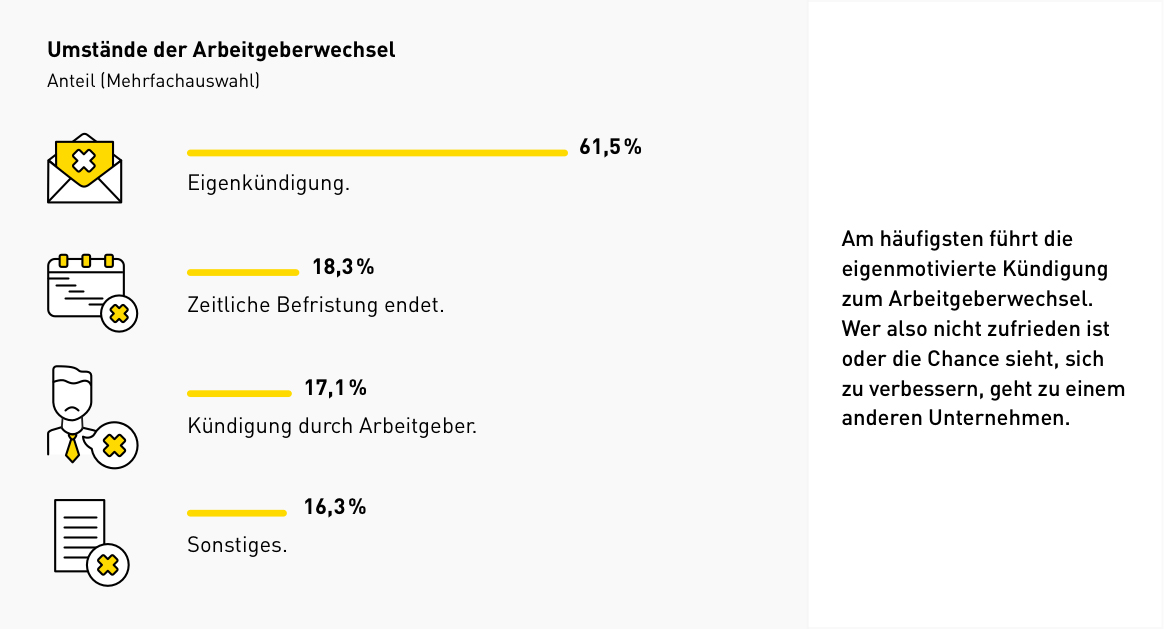Select the 16,3% value label
Image resolution: width=1164 pixels, height=629 pixels.
[335, 507]
